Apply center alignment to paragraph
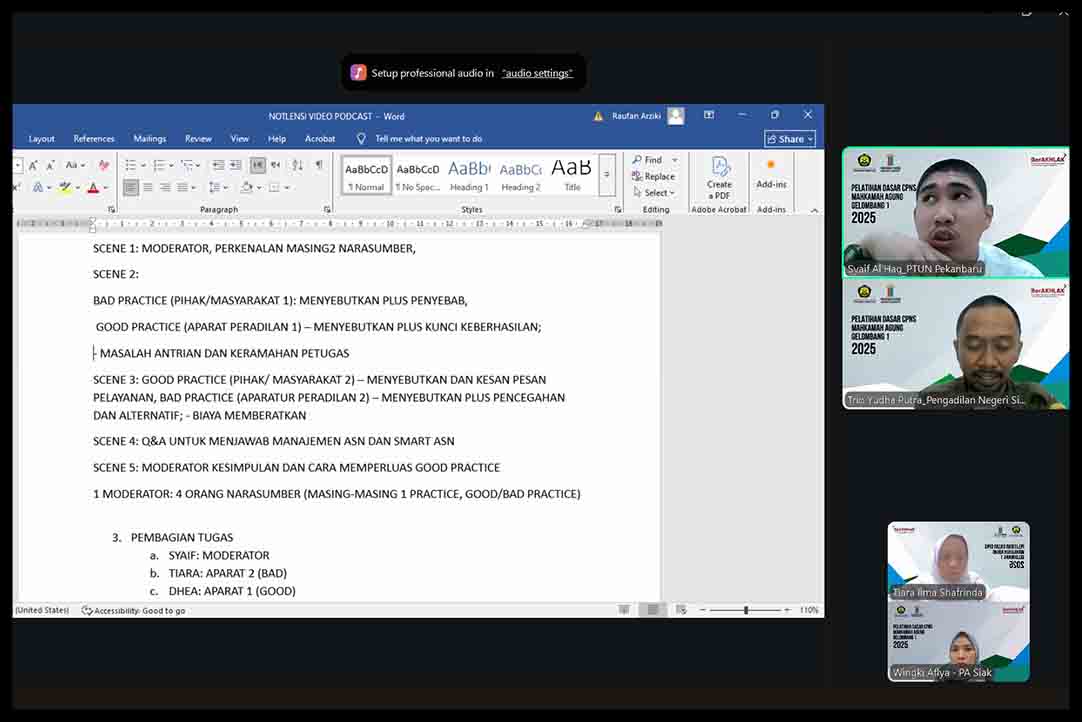The height and width of the screenshot is (722, 1082). (148, 187)
